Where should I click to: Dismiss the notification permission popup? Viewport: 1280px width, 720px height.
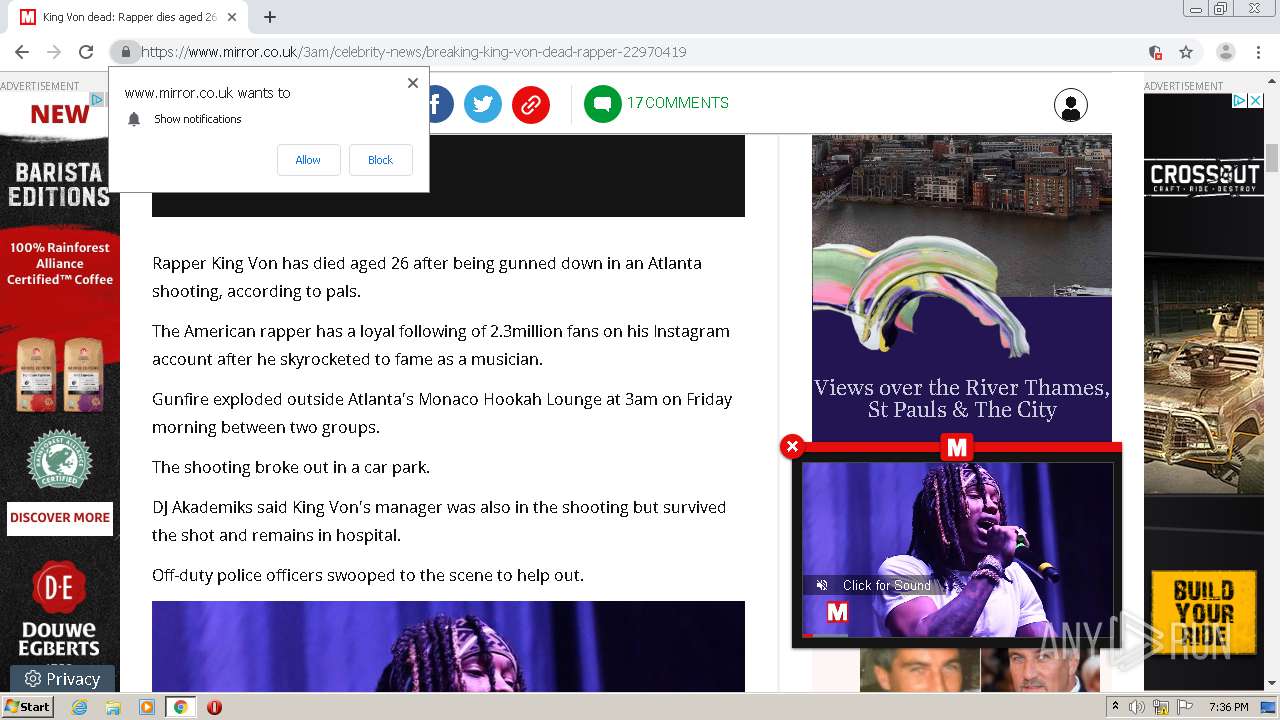pyautogui.click(x=412, y=83)
